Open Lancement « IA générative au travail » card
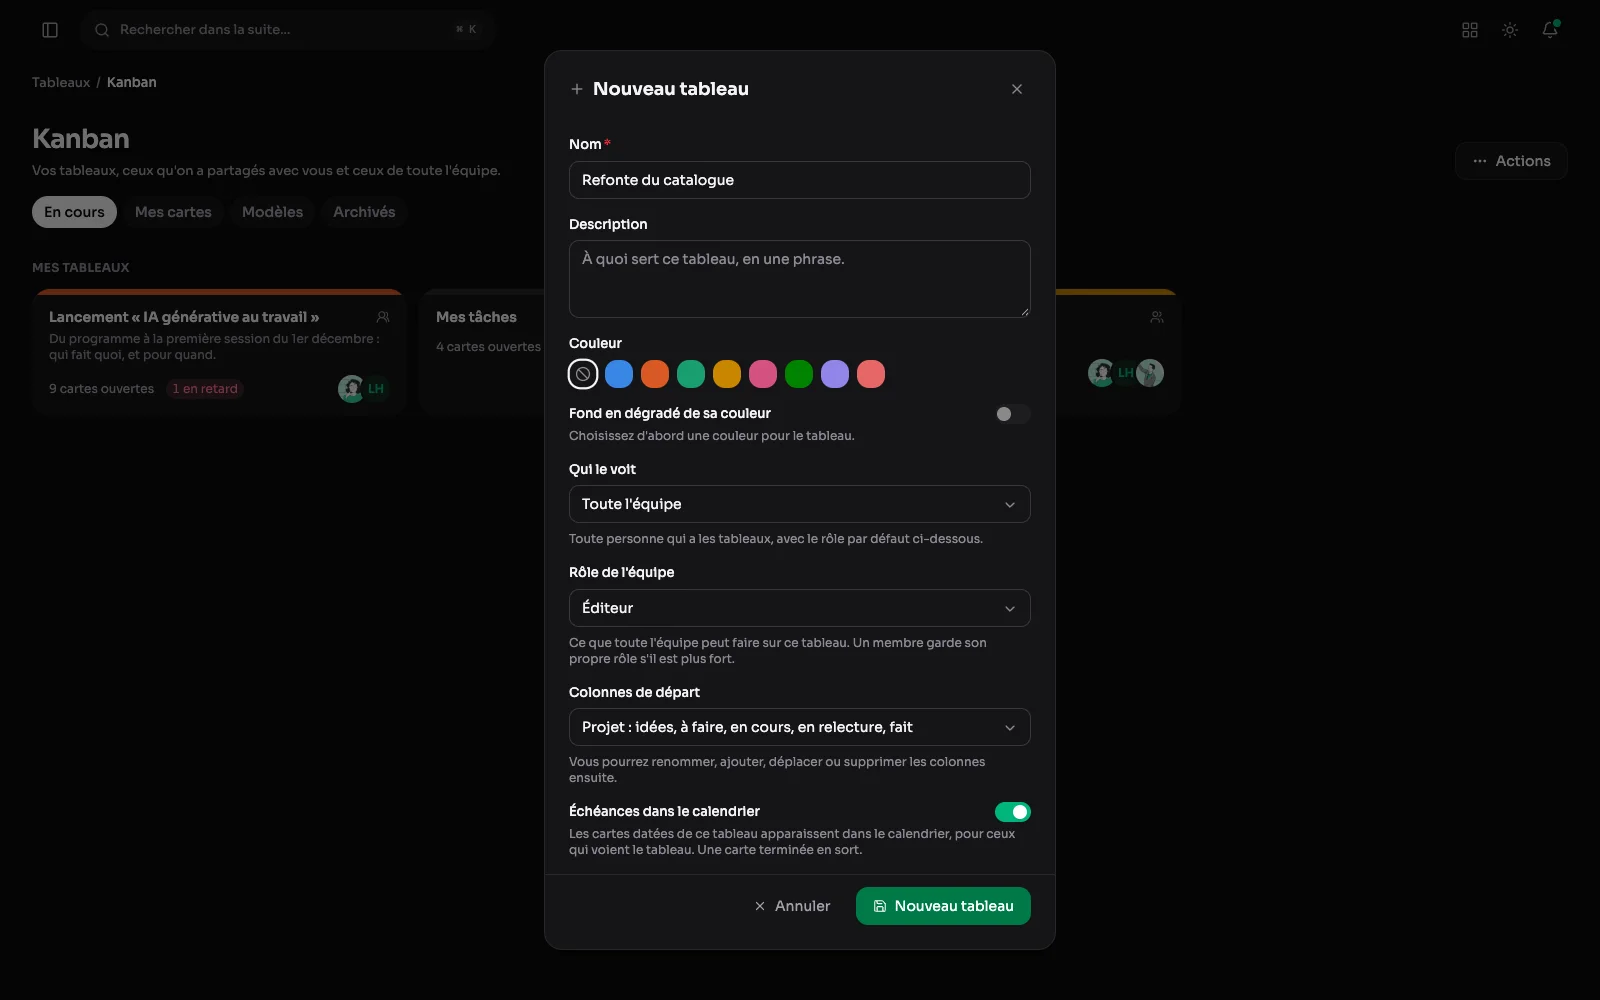 (x=218, y=351)
